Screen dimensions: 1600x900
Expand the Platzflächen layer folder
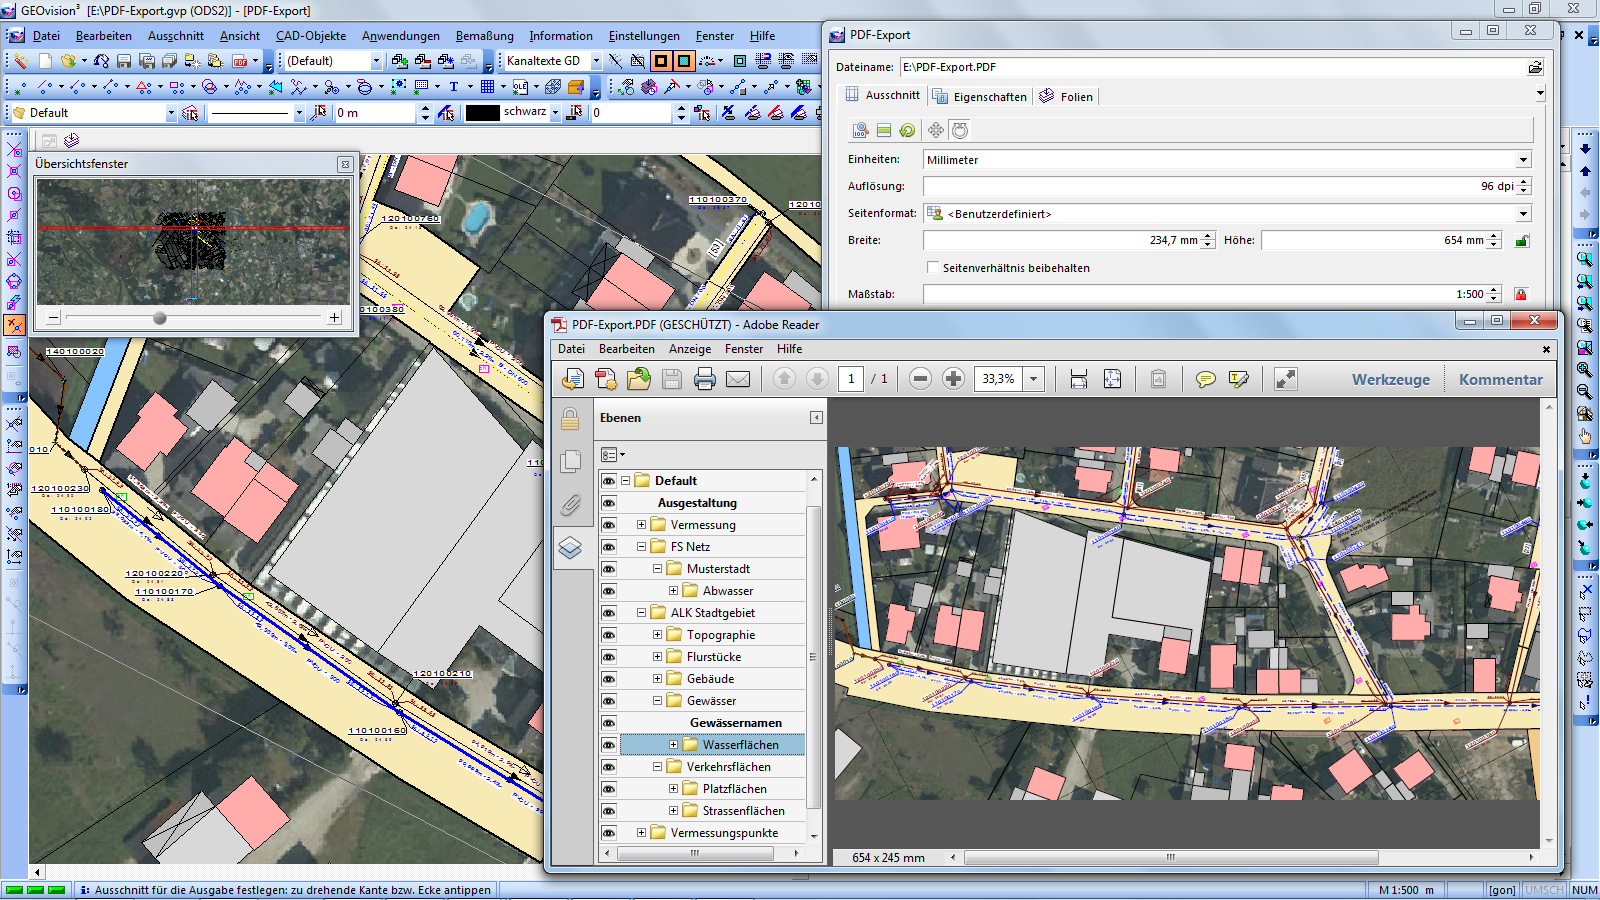pyautogui.click(x=673, y=789)
